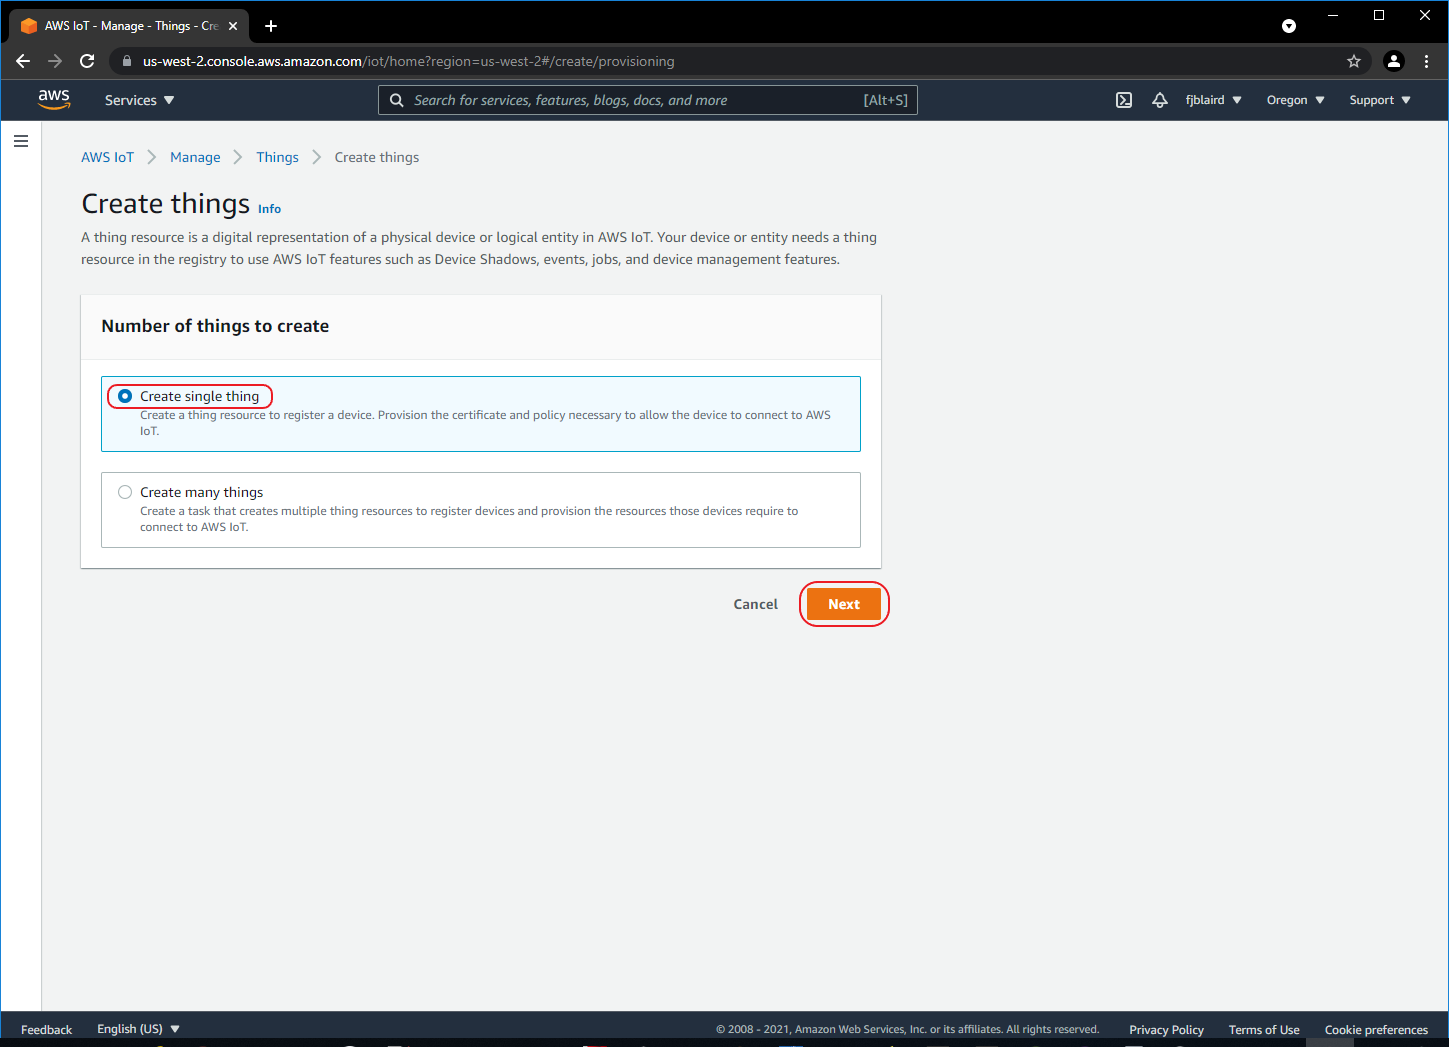Open the AWS CloudShell icon
The image size is (1449, 1047).
tap(1124, 100)
